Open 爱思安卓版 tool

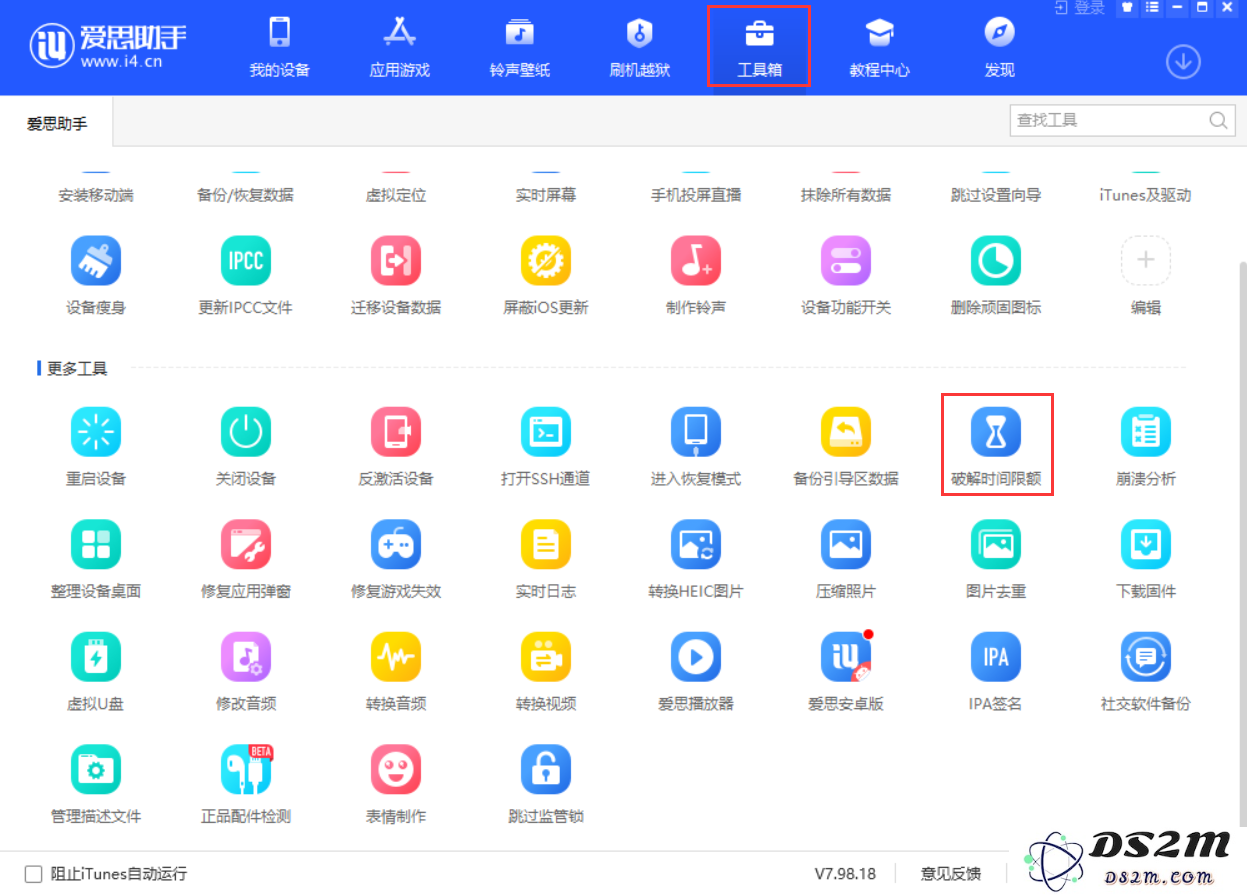[846, 657]
